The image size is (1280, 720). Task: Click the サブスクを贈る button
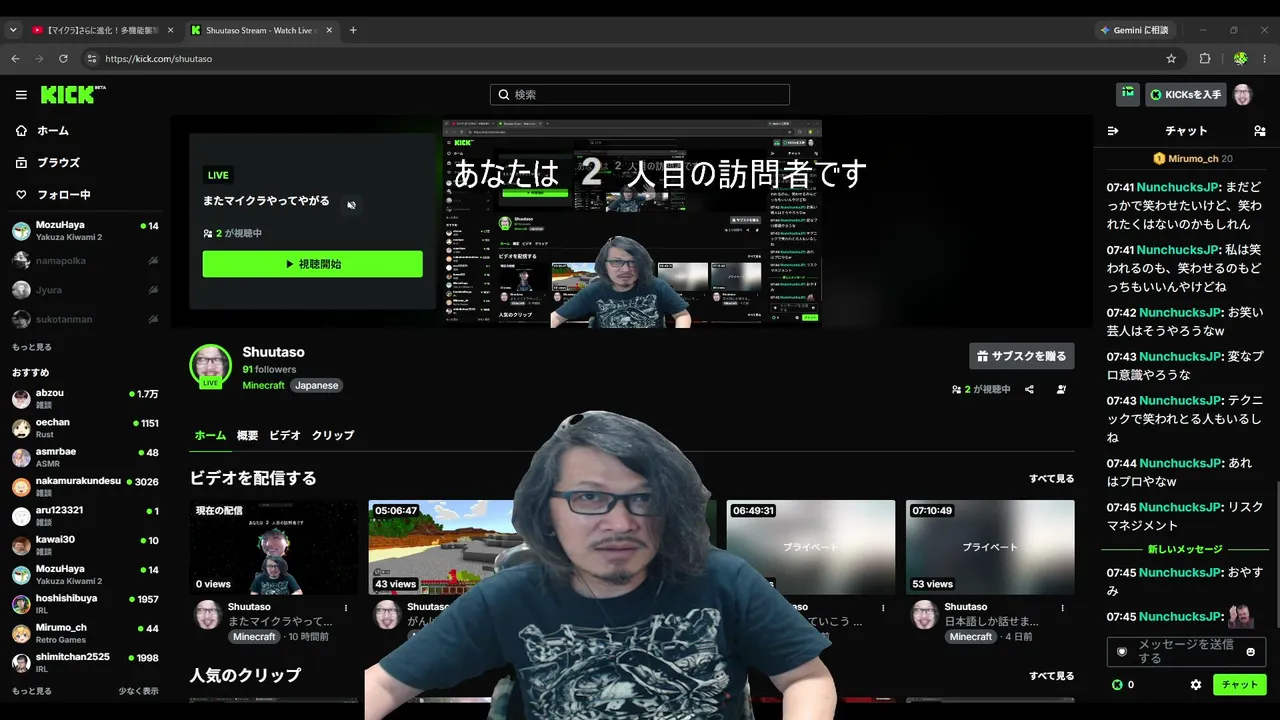click(x=1022, y=356)
